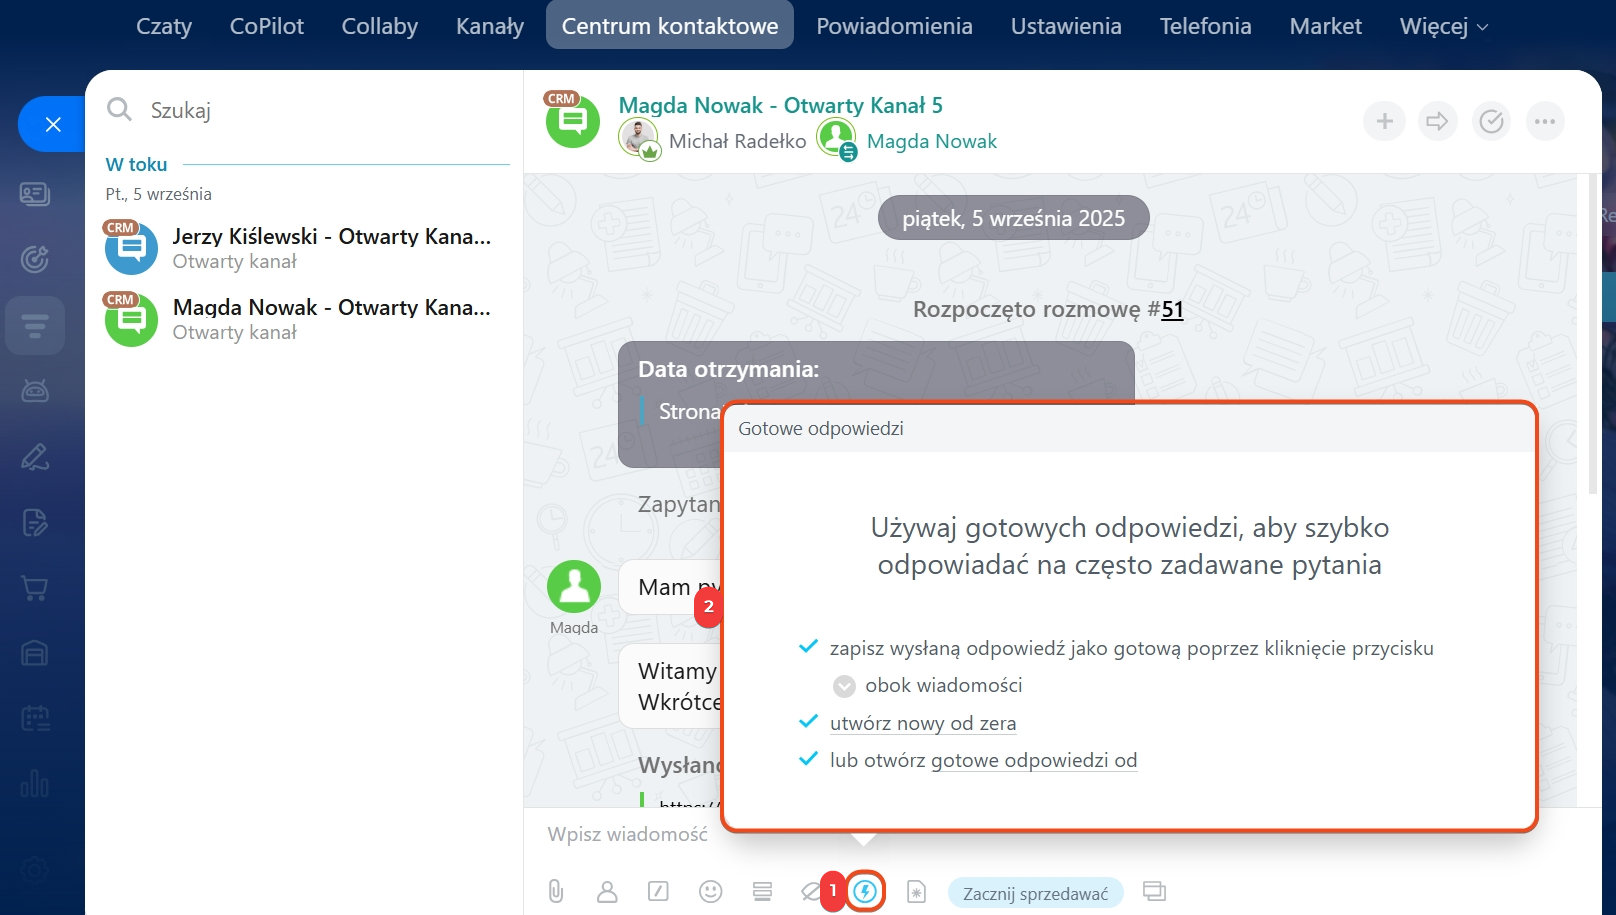Click the mention user person icon

pos(607,891)
